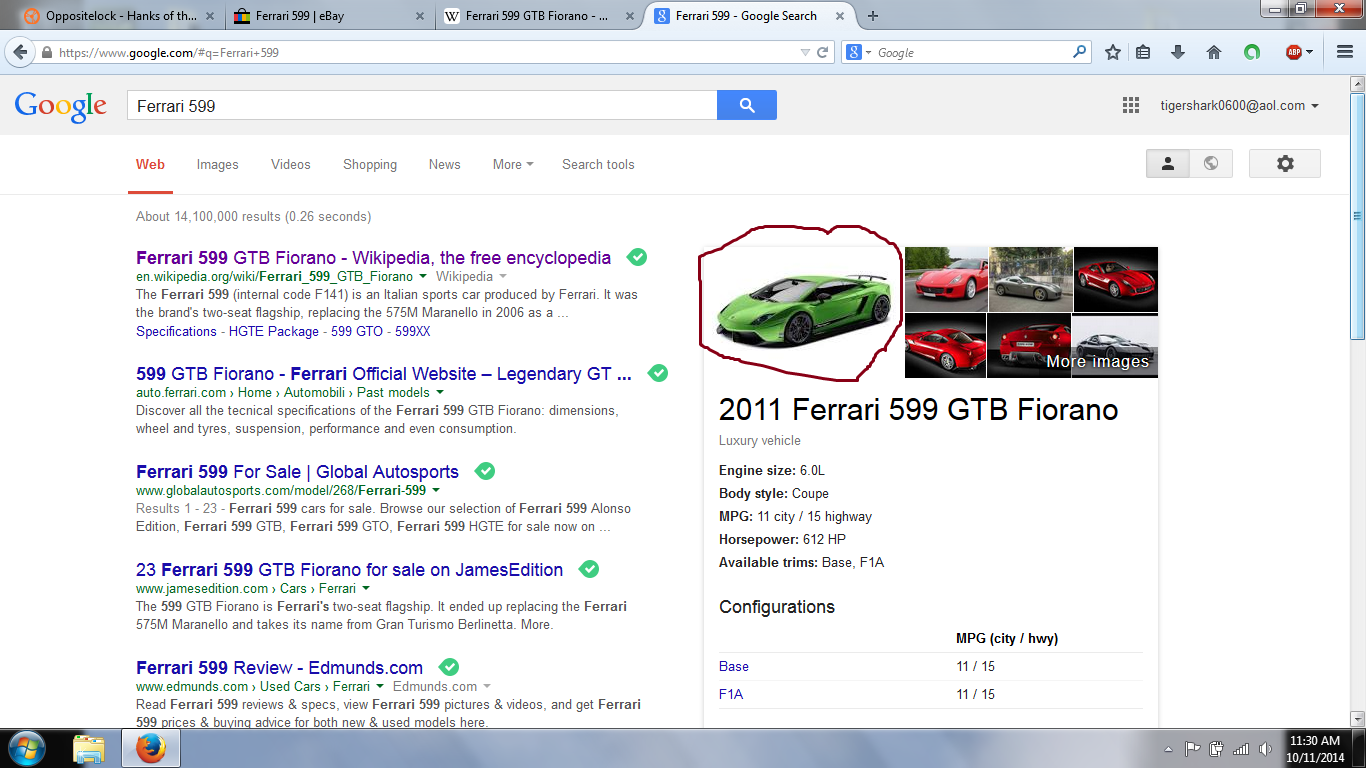Hide personal results with globe toggle
The height and width of the screenshot is (769, 1366).
click(x=1211, y=164)
